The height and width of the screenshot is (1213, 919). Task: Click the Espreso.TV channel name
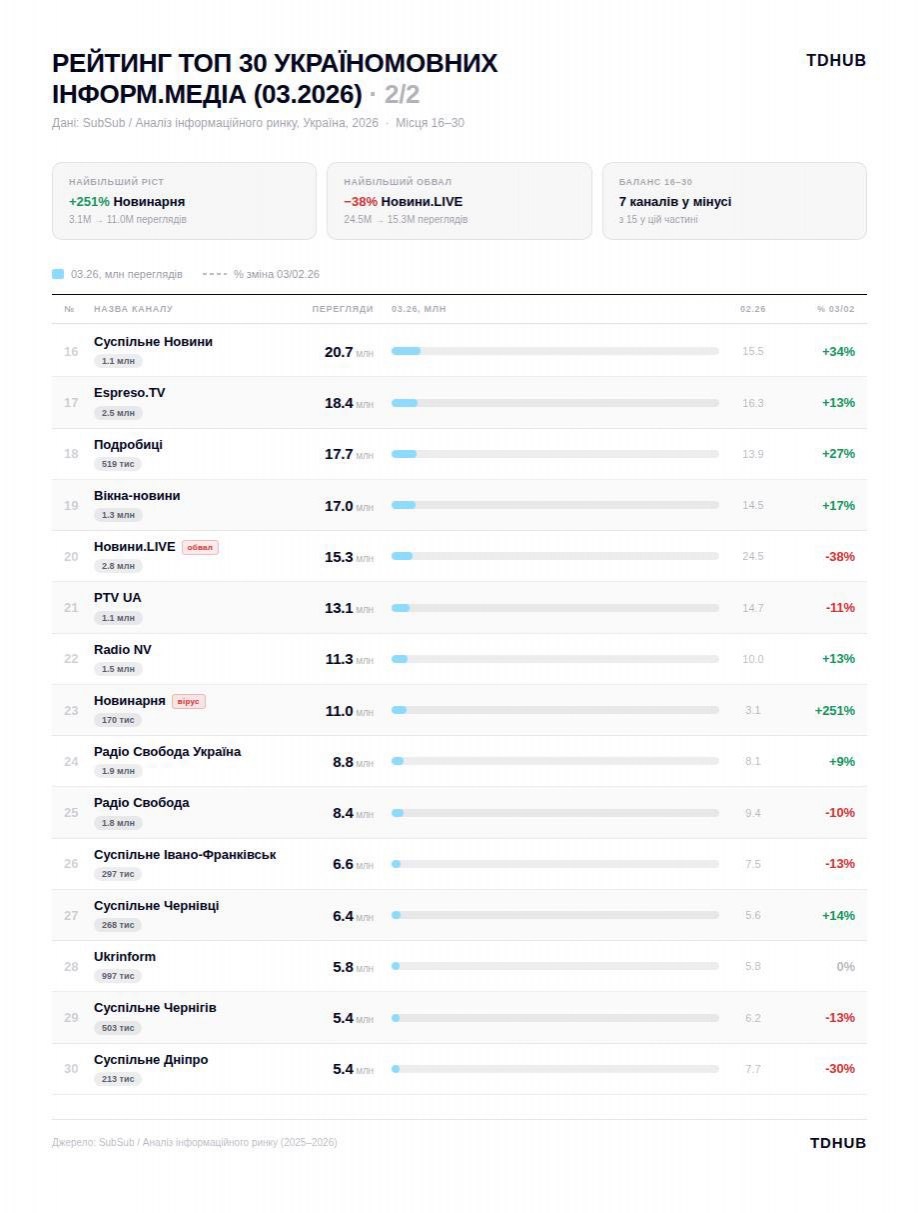[x=130, y=393]
